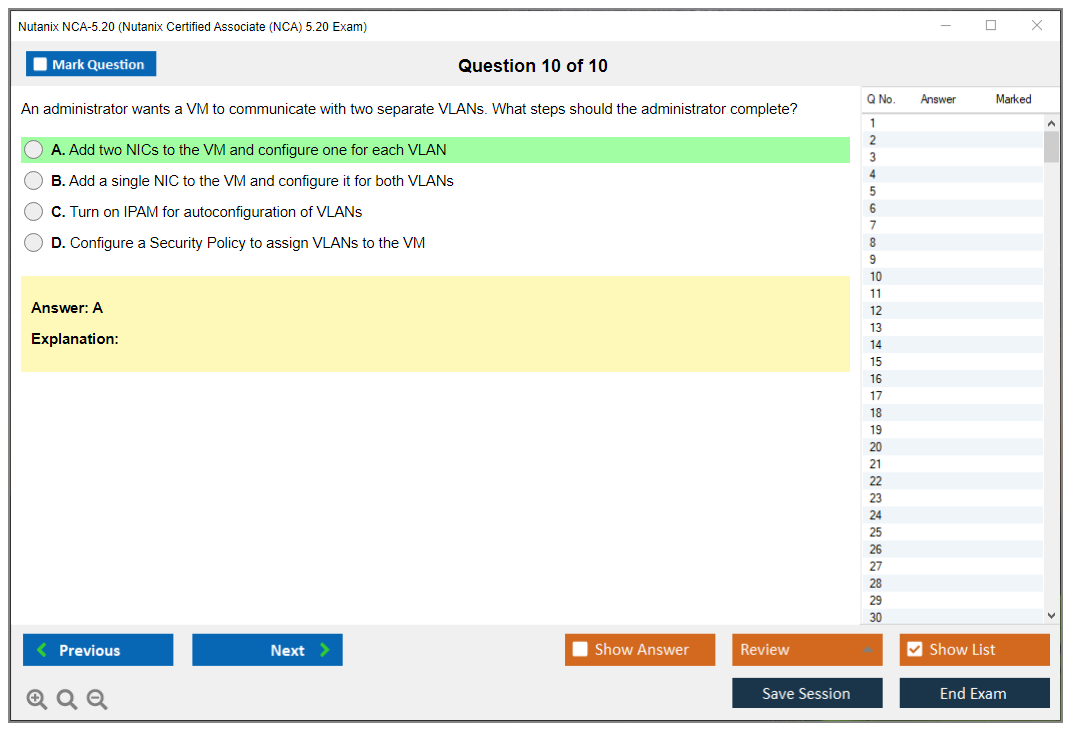1075x735 pixels.
Task: Click the zoom in magnifier icon
Action: click(x=37, y=700)
